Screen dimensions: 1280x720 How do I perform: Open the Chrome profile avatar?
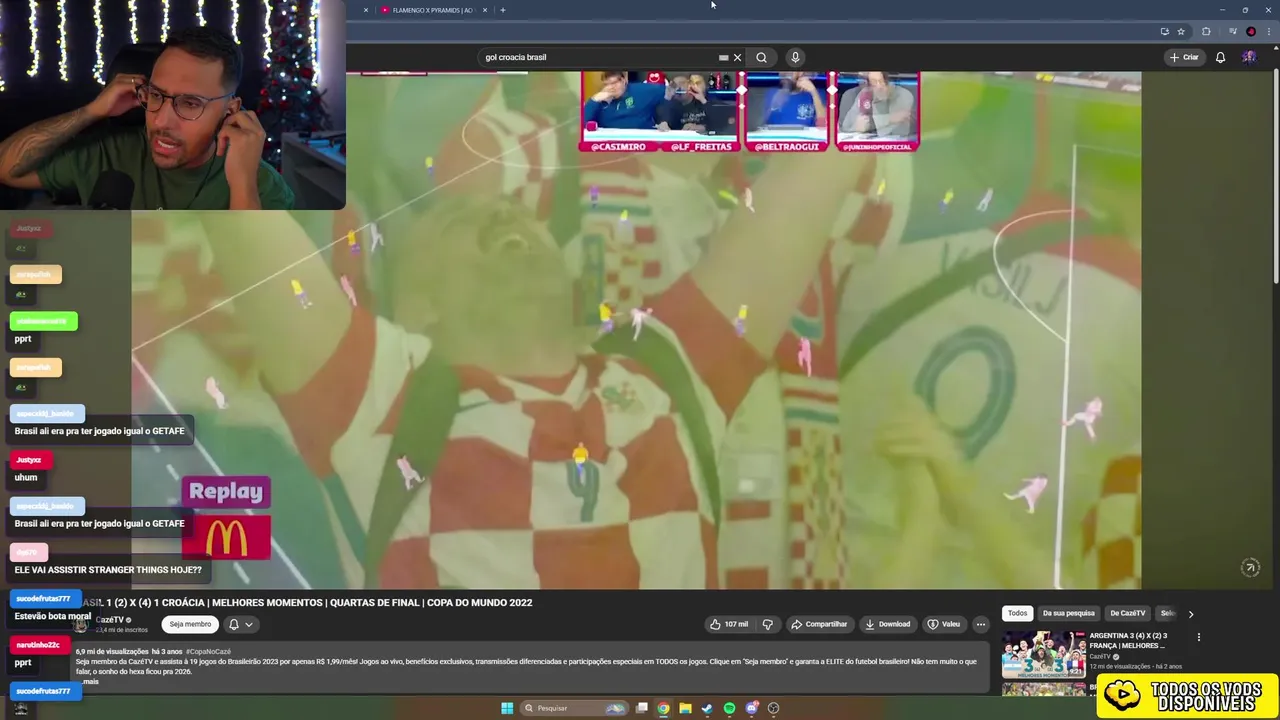pos(1251,31)
